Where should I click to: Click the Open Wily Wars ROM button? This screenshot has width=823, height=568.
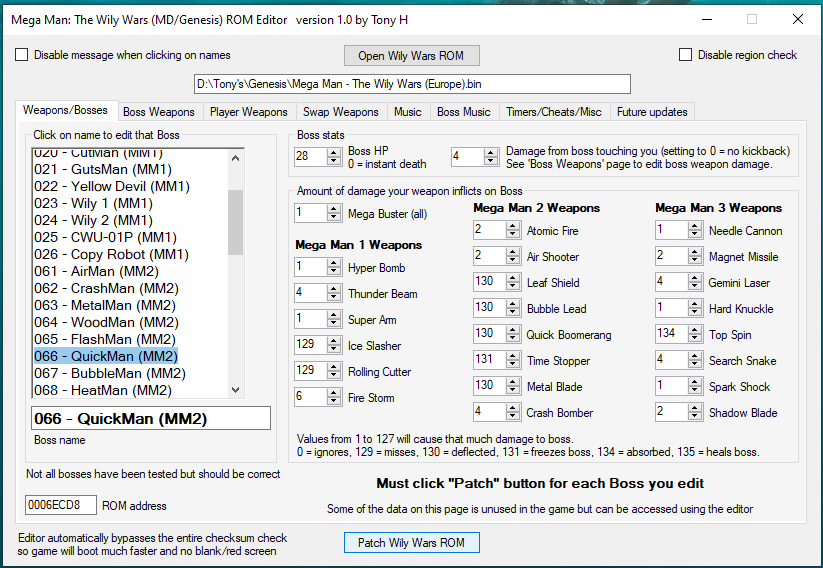pyautogui.click(x=412, y=55)
